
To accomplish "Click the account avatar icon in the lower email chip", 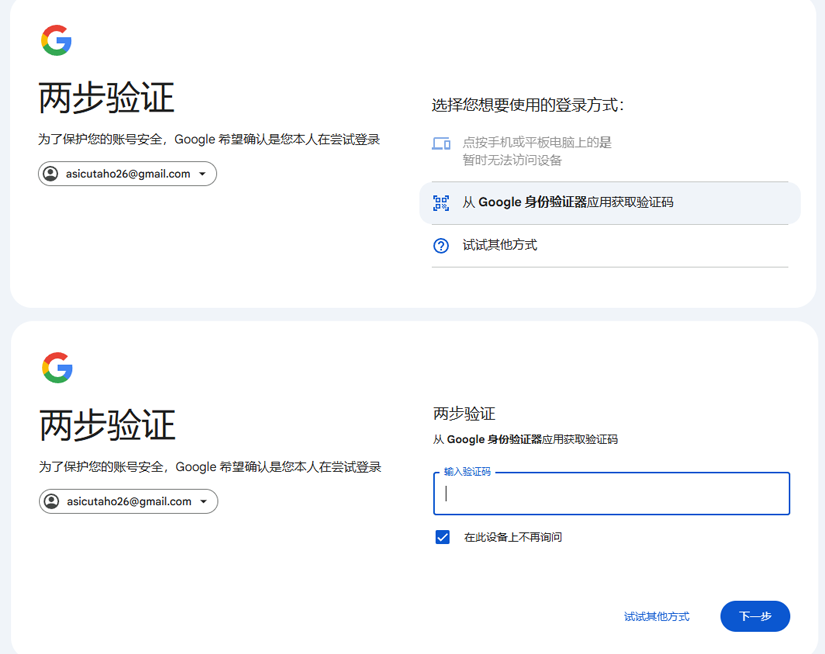I will click(52, 501).
